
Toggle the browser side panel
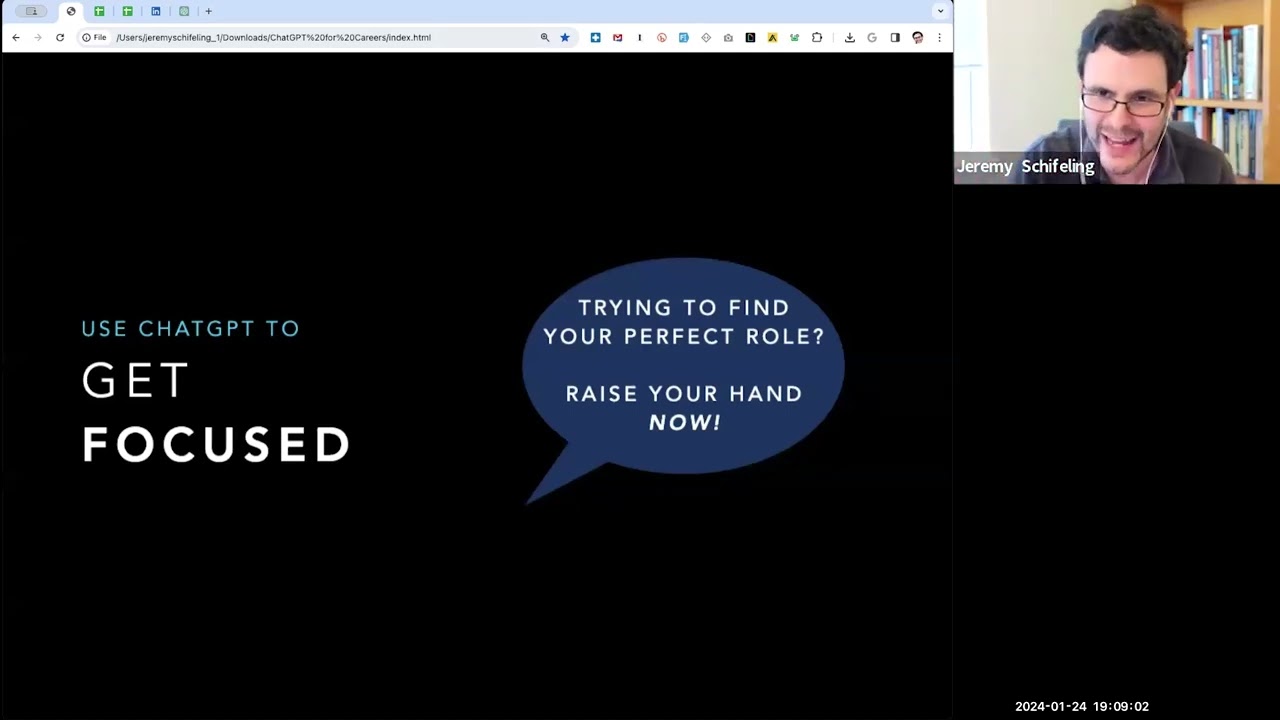point(895,37)
